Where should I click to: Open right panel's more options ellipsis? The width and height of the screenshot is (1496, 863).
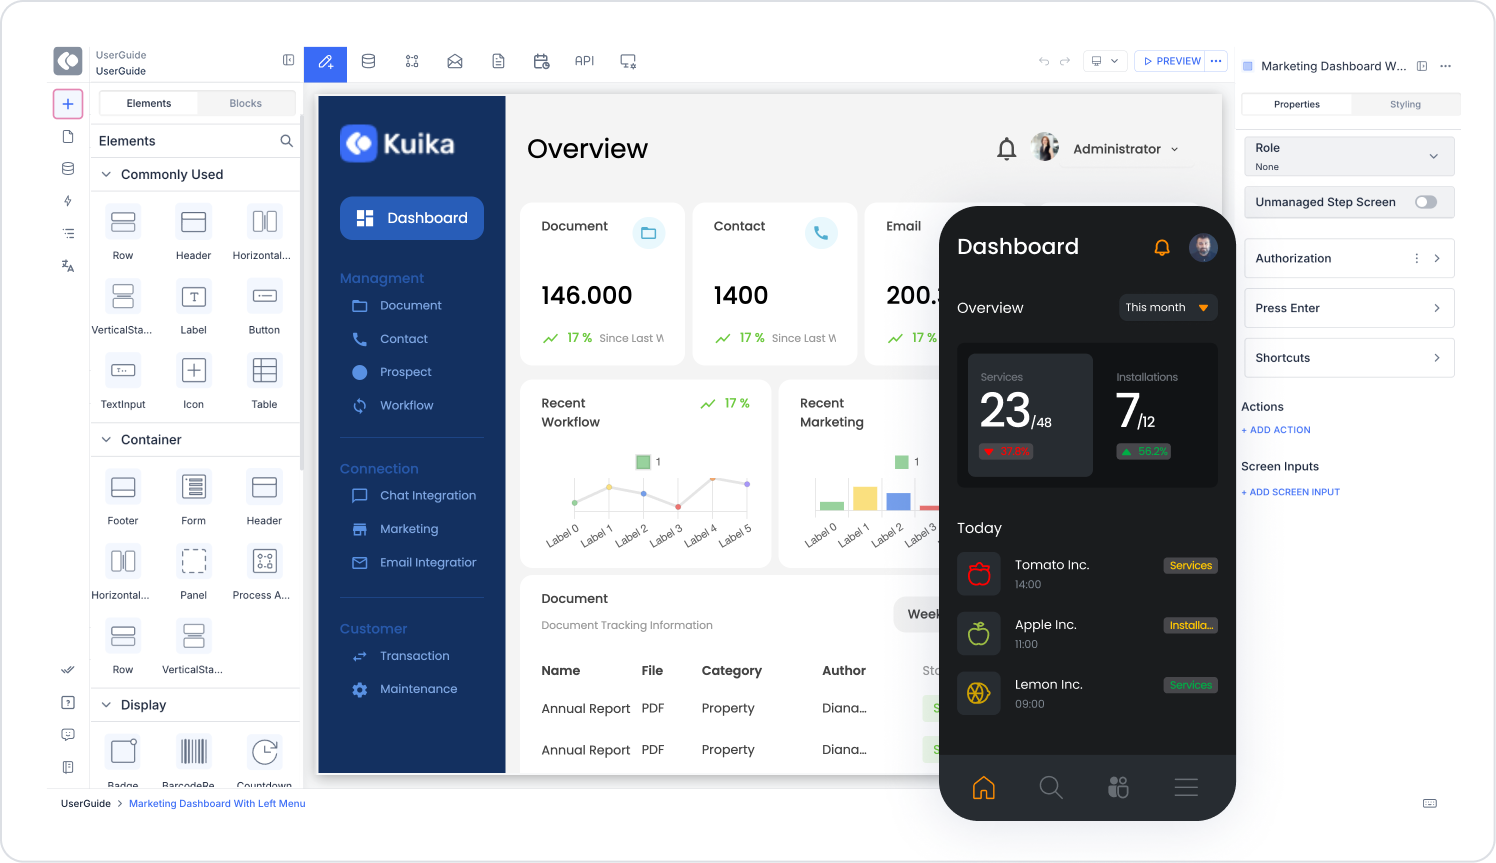coord(1445,66)
